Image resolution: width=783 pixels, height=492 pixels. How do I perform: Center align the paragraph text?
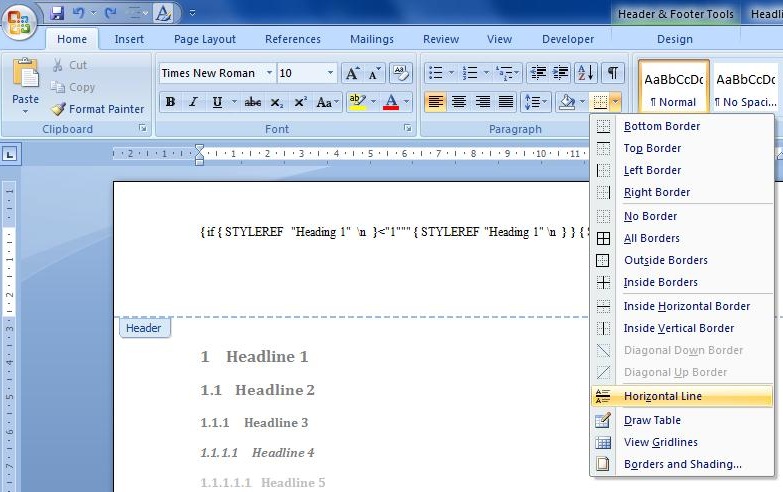click(x=459, y=102)
